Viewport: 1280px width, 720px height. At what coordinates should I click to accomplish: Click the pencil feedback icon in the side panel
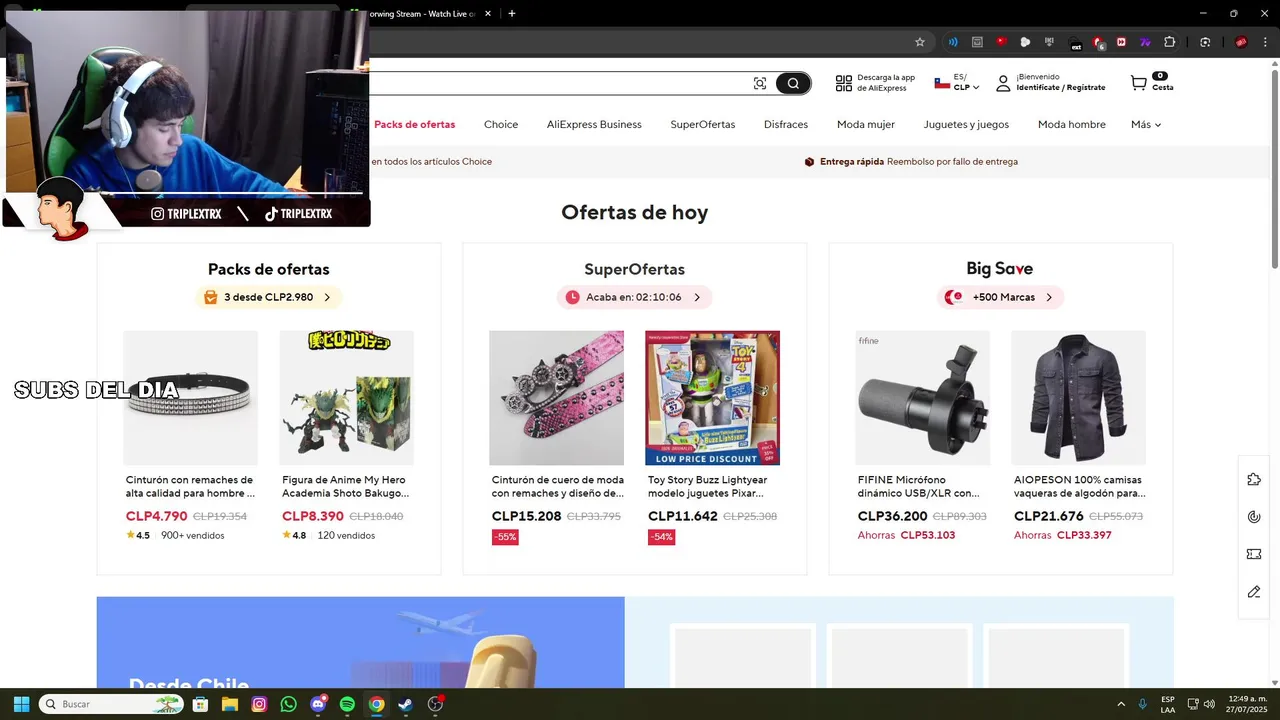point(1254,592)
